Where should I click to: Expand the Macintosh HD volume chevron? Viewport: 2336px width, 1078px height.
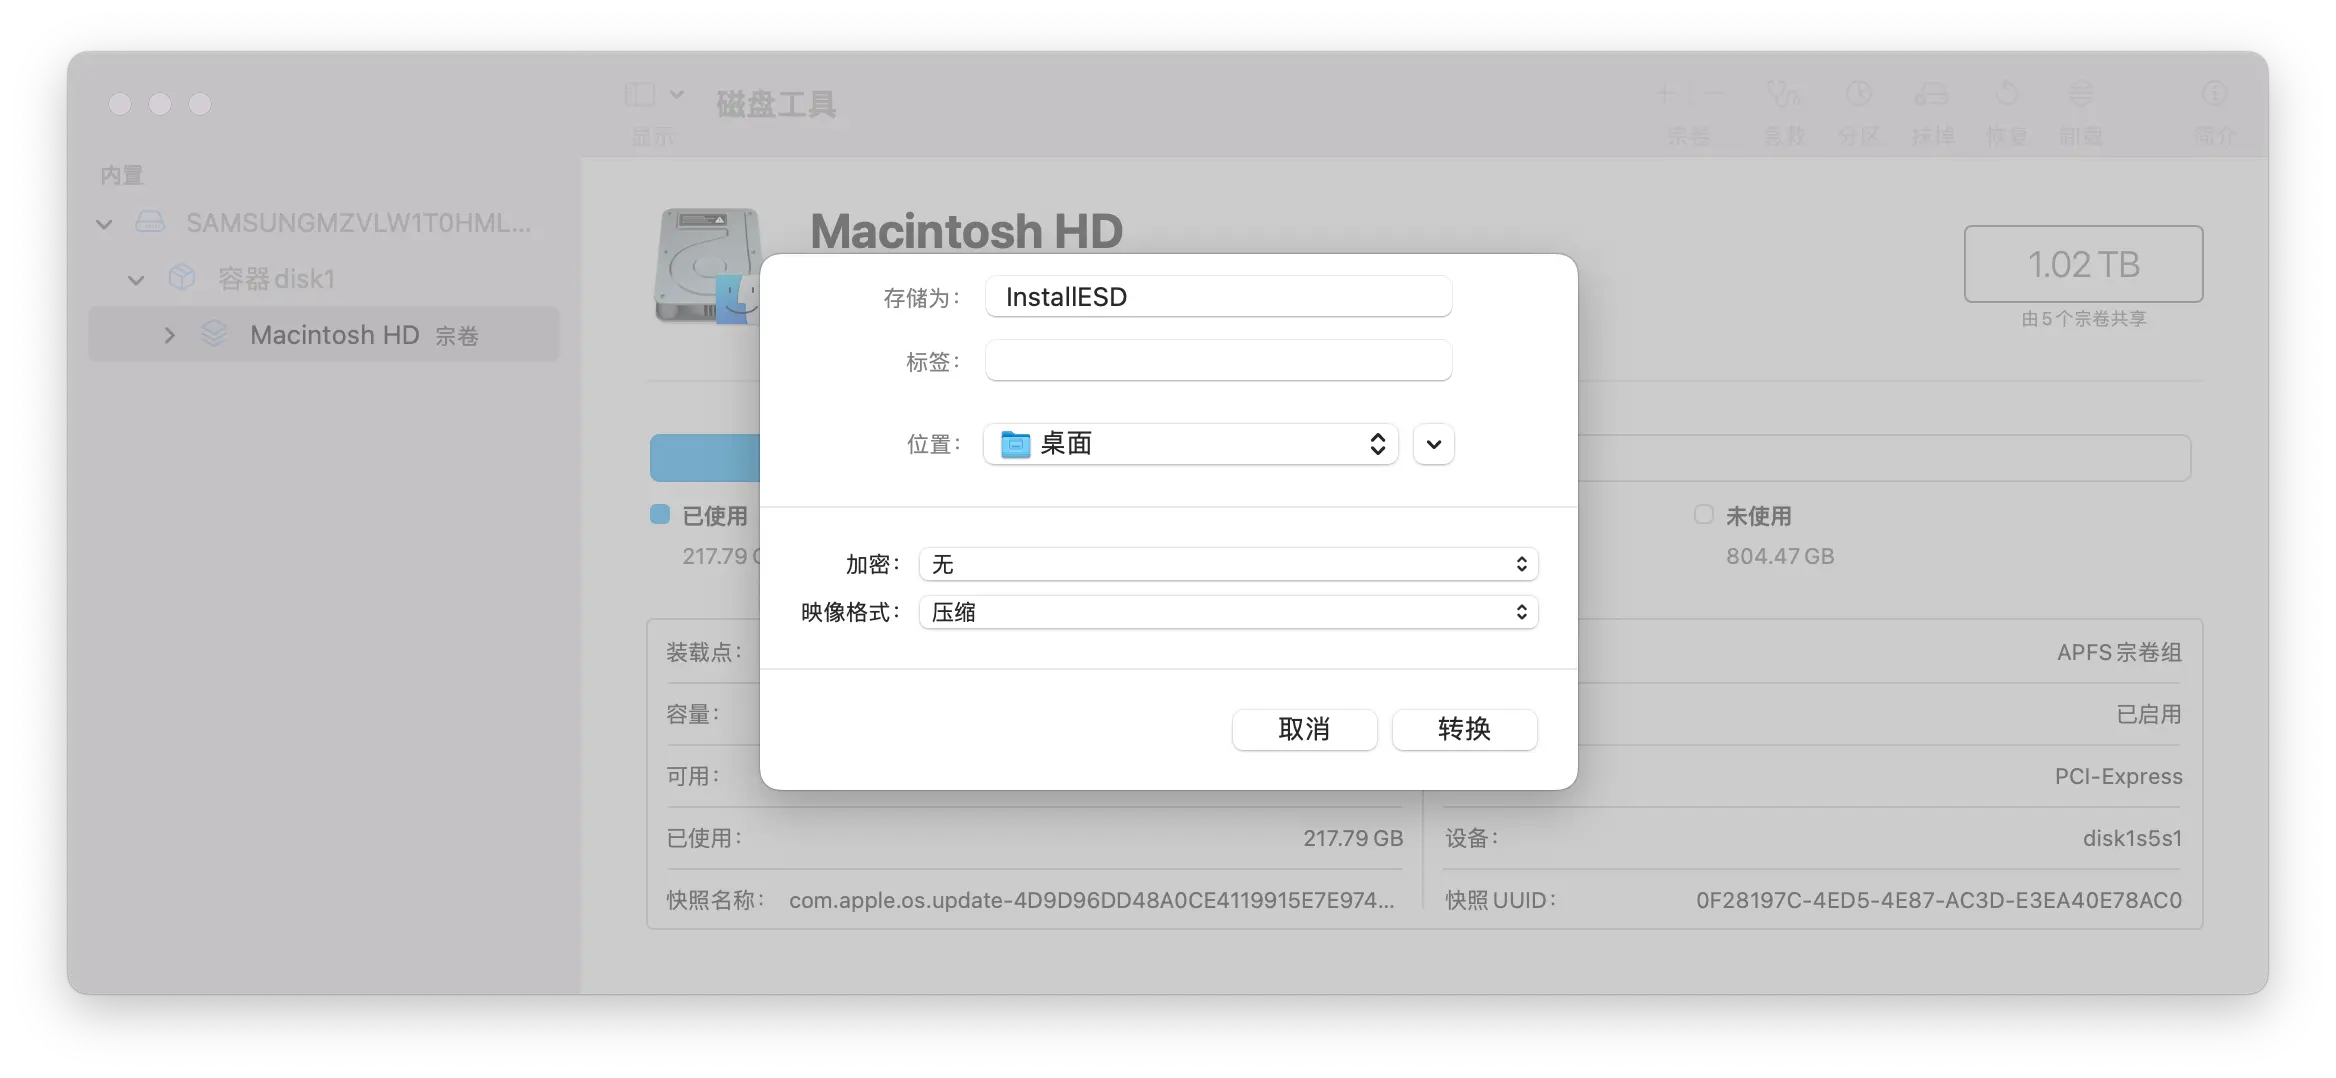pyautogui.click(x=169, y=335)
